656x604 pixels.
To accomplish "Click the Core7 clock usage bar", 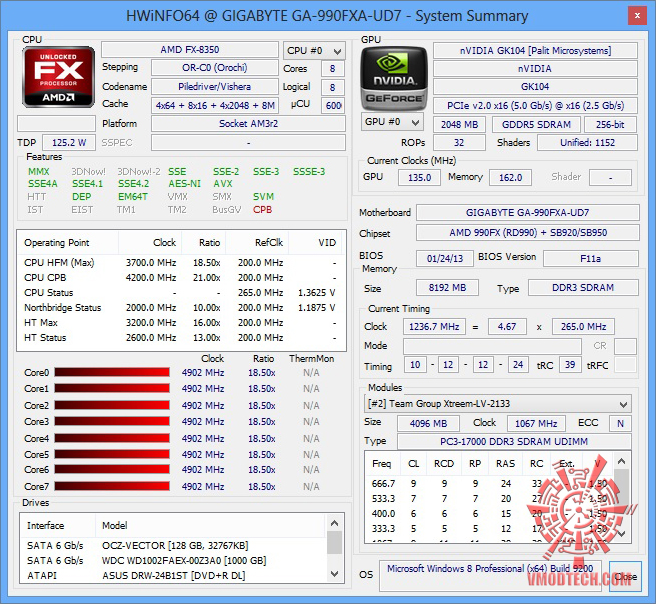I will coord(112,486).
